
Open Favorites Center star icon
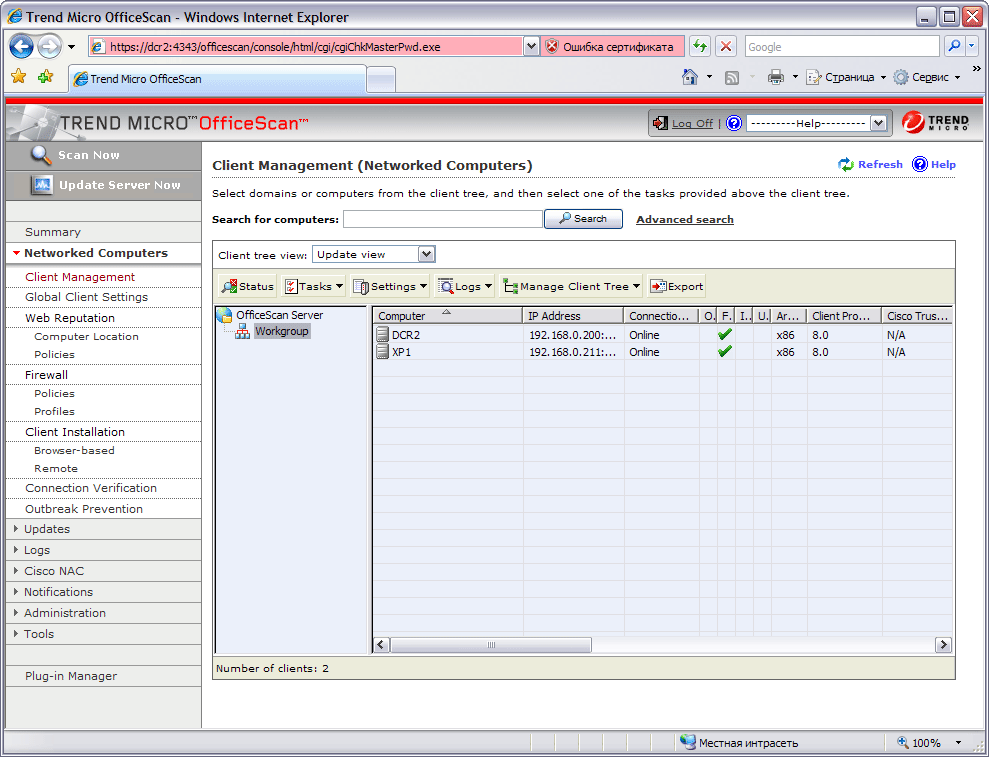tap(19, 77)
